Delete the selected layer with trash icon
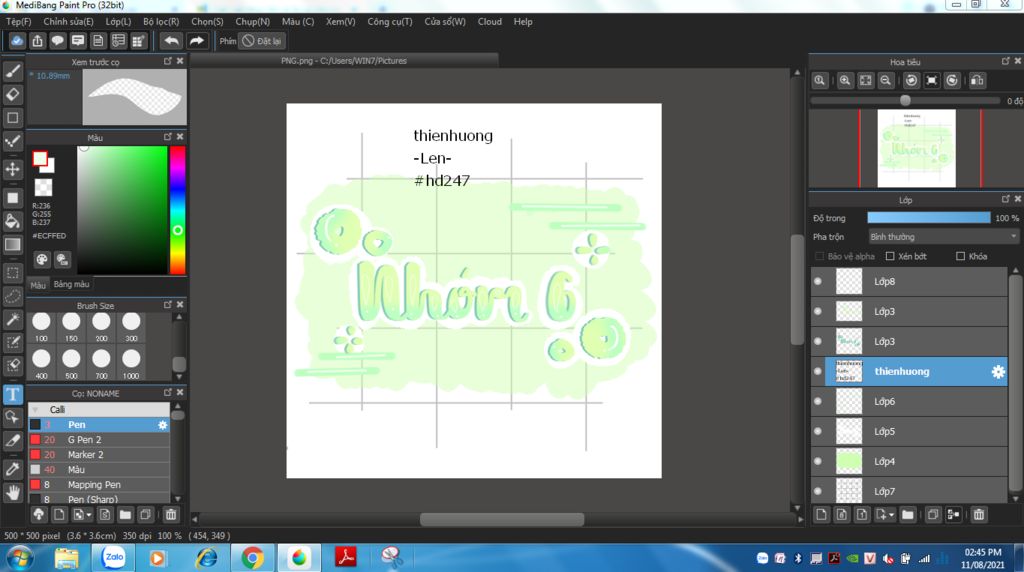1024x572 pixels. pyautogui.click(x=978, y=515)
